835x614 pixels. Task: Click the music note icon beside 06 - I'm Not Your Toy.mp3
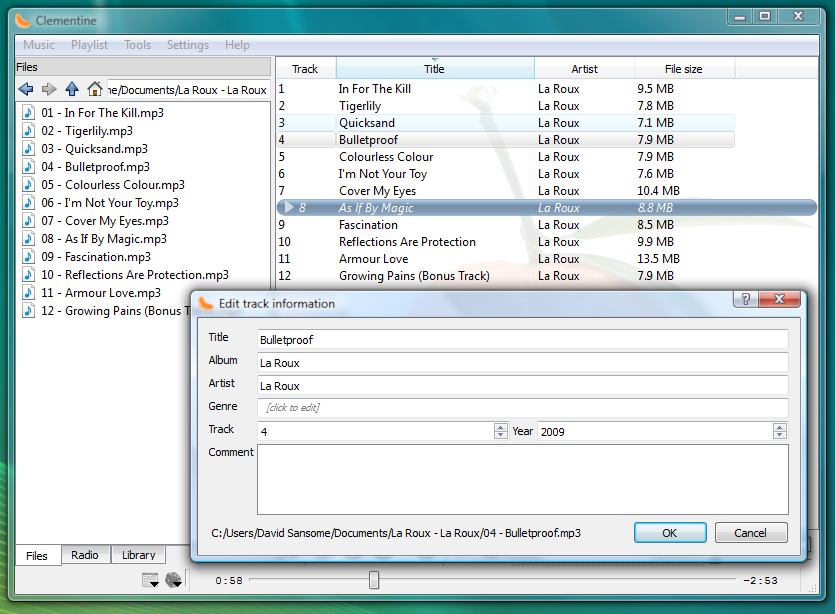pyautogui.click(x=29, y=203)
